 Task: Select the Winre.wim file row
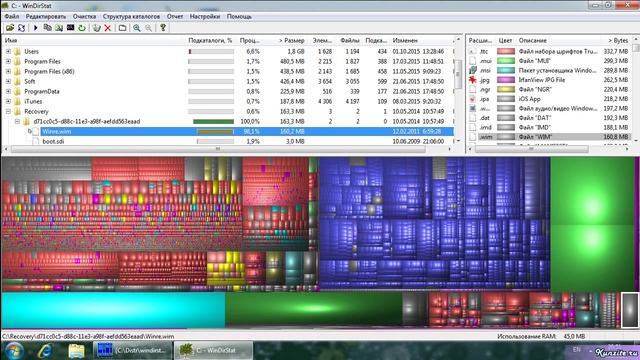coord(247,131)
